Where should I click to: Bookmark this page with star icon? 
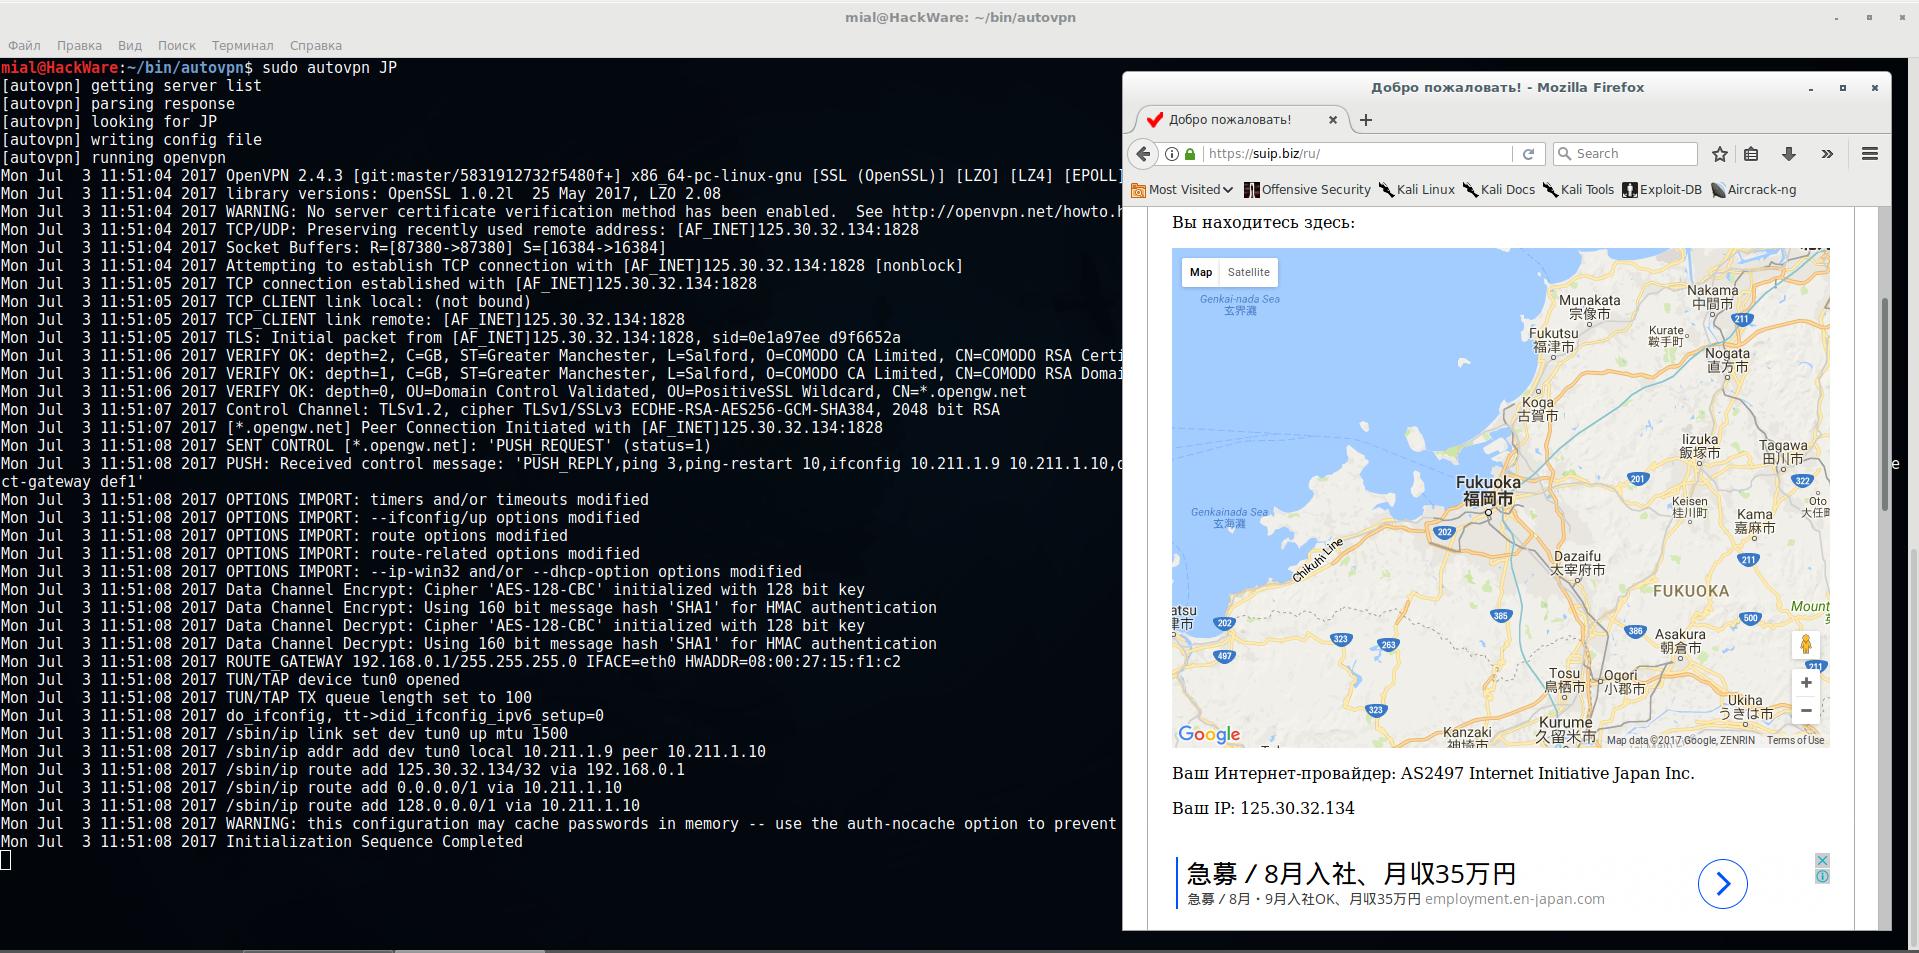coord(1719,154)
